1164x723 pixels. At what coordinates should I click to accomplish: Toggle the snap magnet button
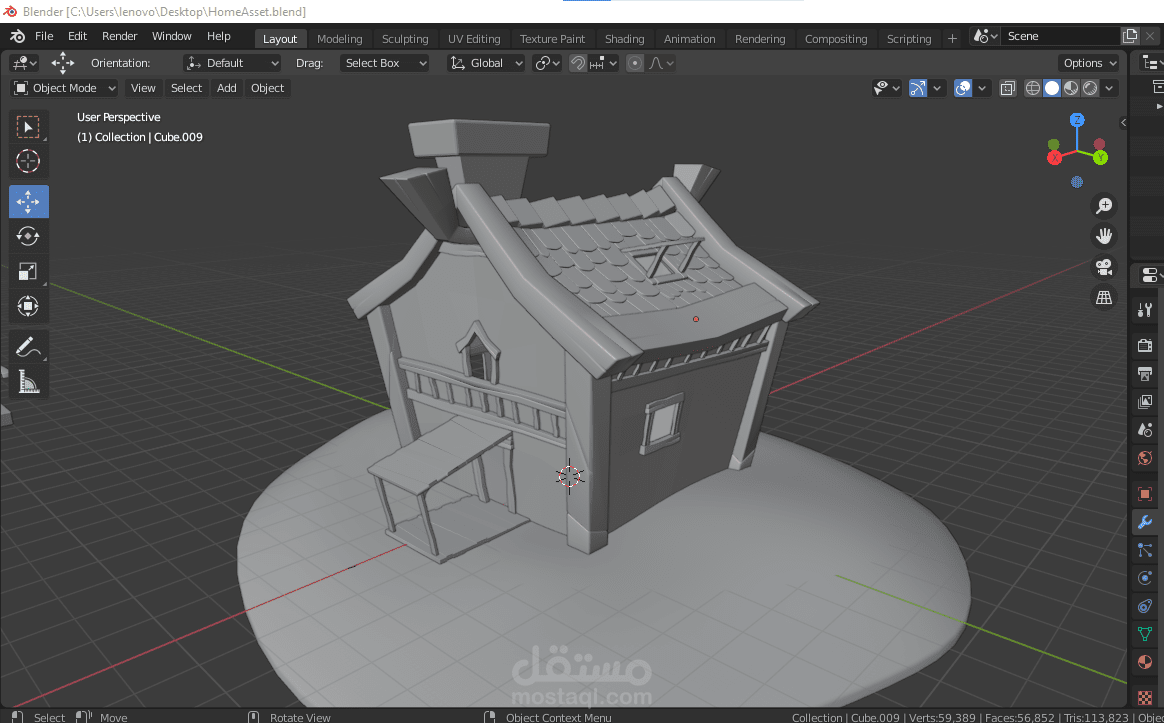[x=578, y=63]
